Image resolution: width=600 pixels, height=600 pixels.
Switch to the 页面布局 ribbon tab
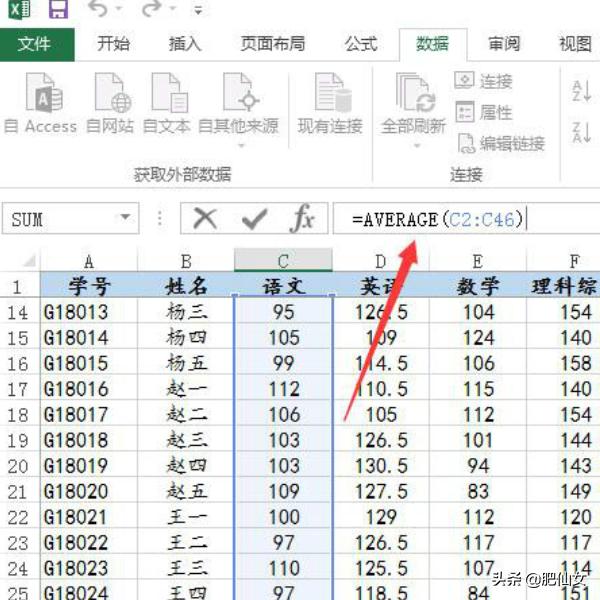pyautogui.click(x=272, y=44)
